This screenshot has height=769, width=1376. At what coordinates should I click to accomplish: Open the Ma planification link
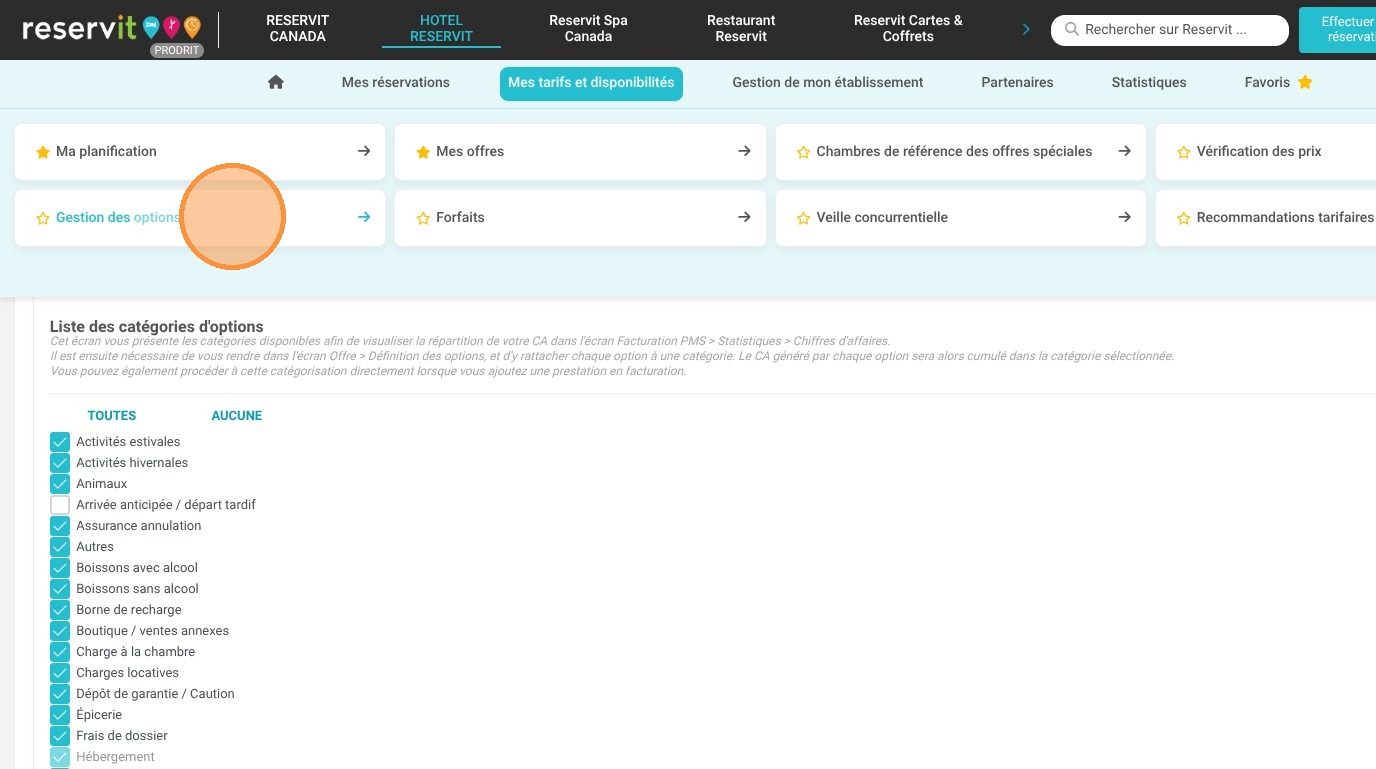coord(106,152)
